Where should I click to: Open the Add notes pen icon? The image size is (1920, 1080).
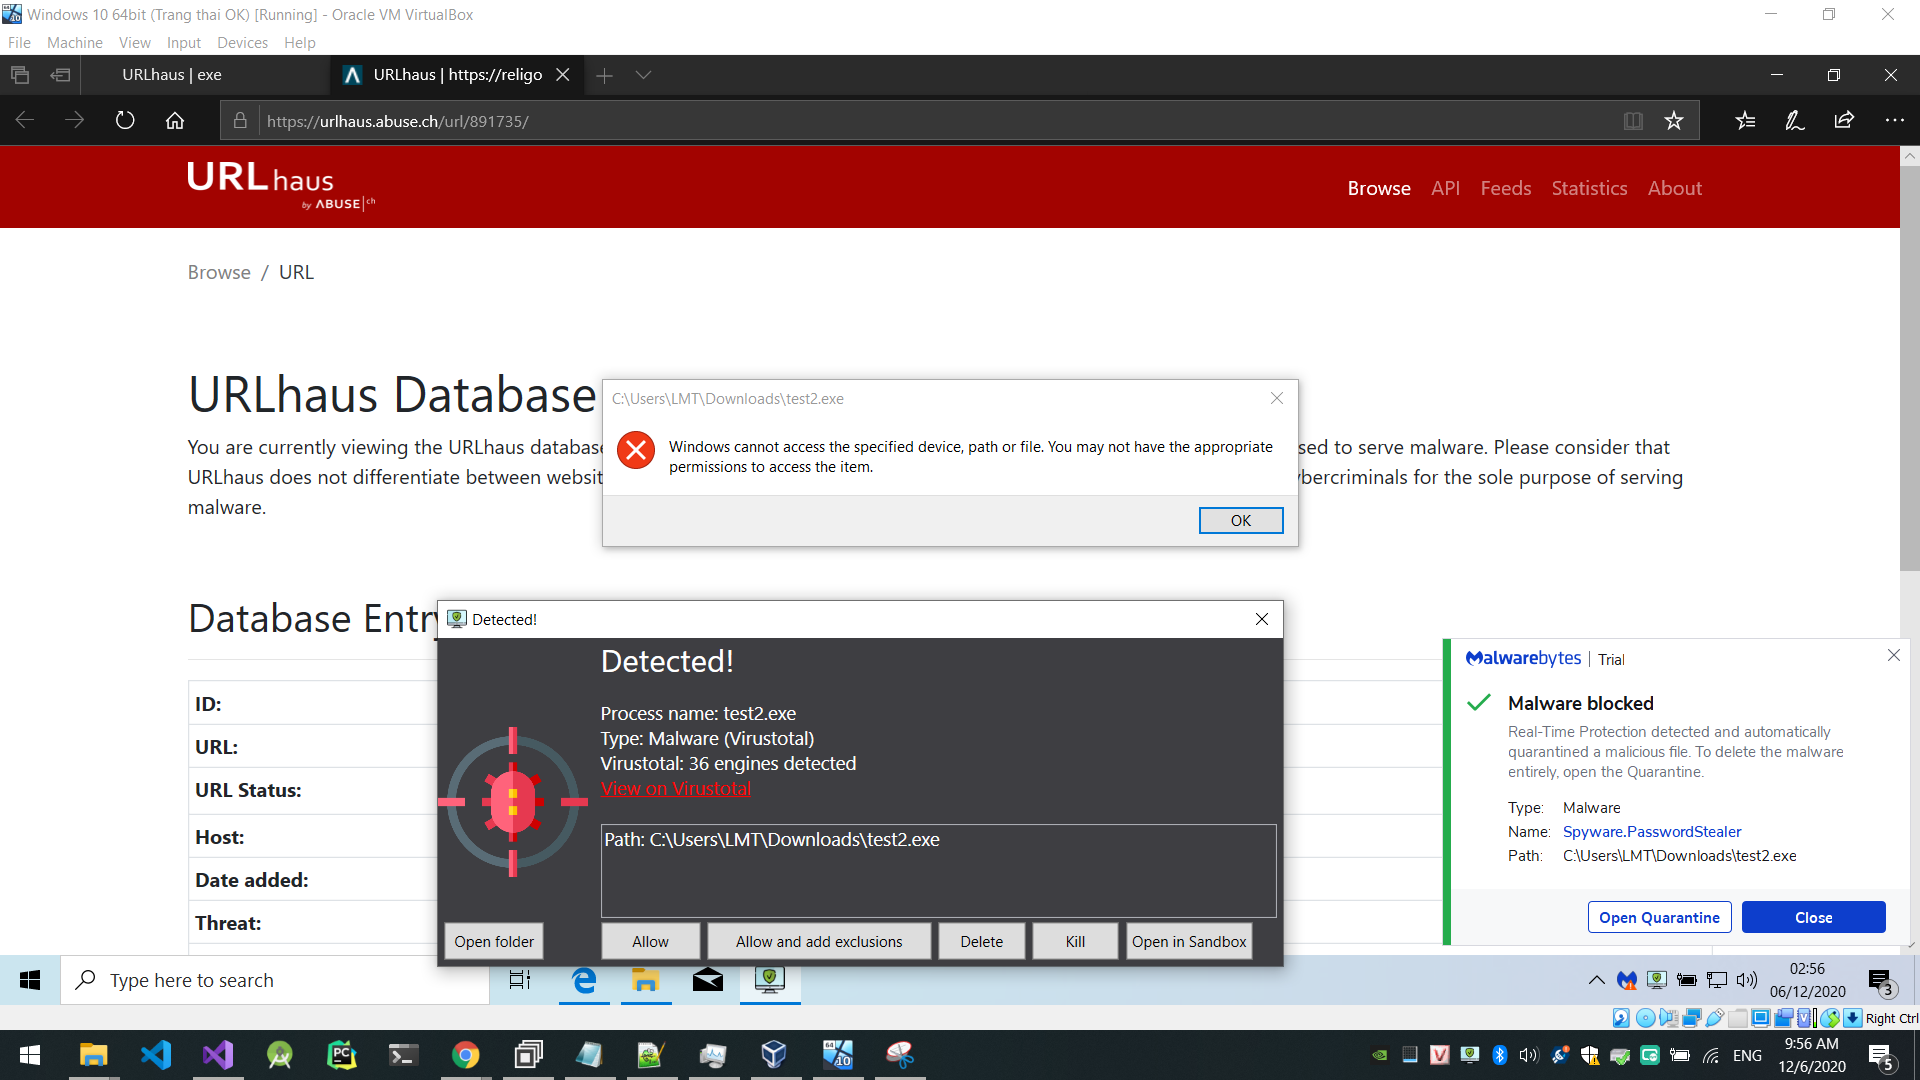1795,121
